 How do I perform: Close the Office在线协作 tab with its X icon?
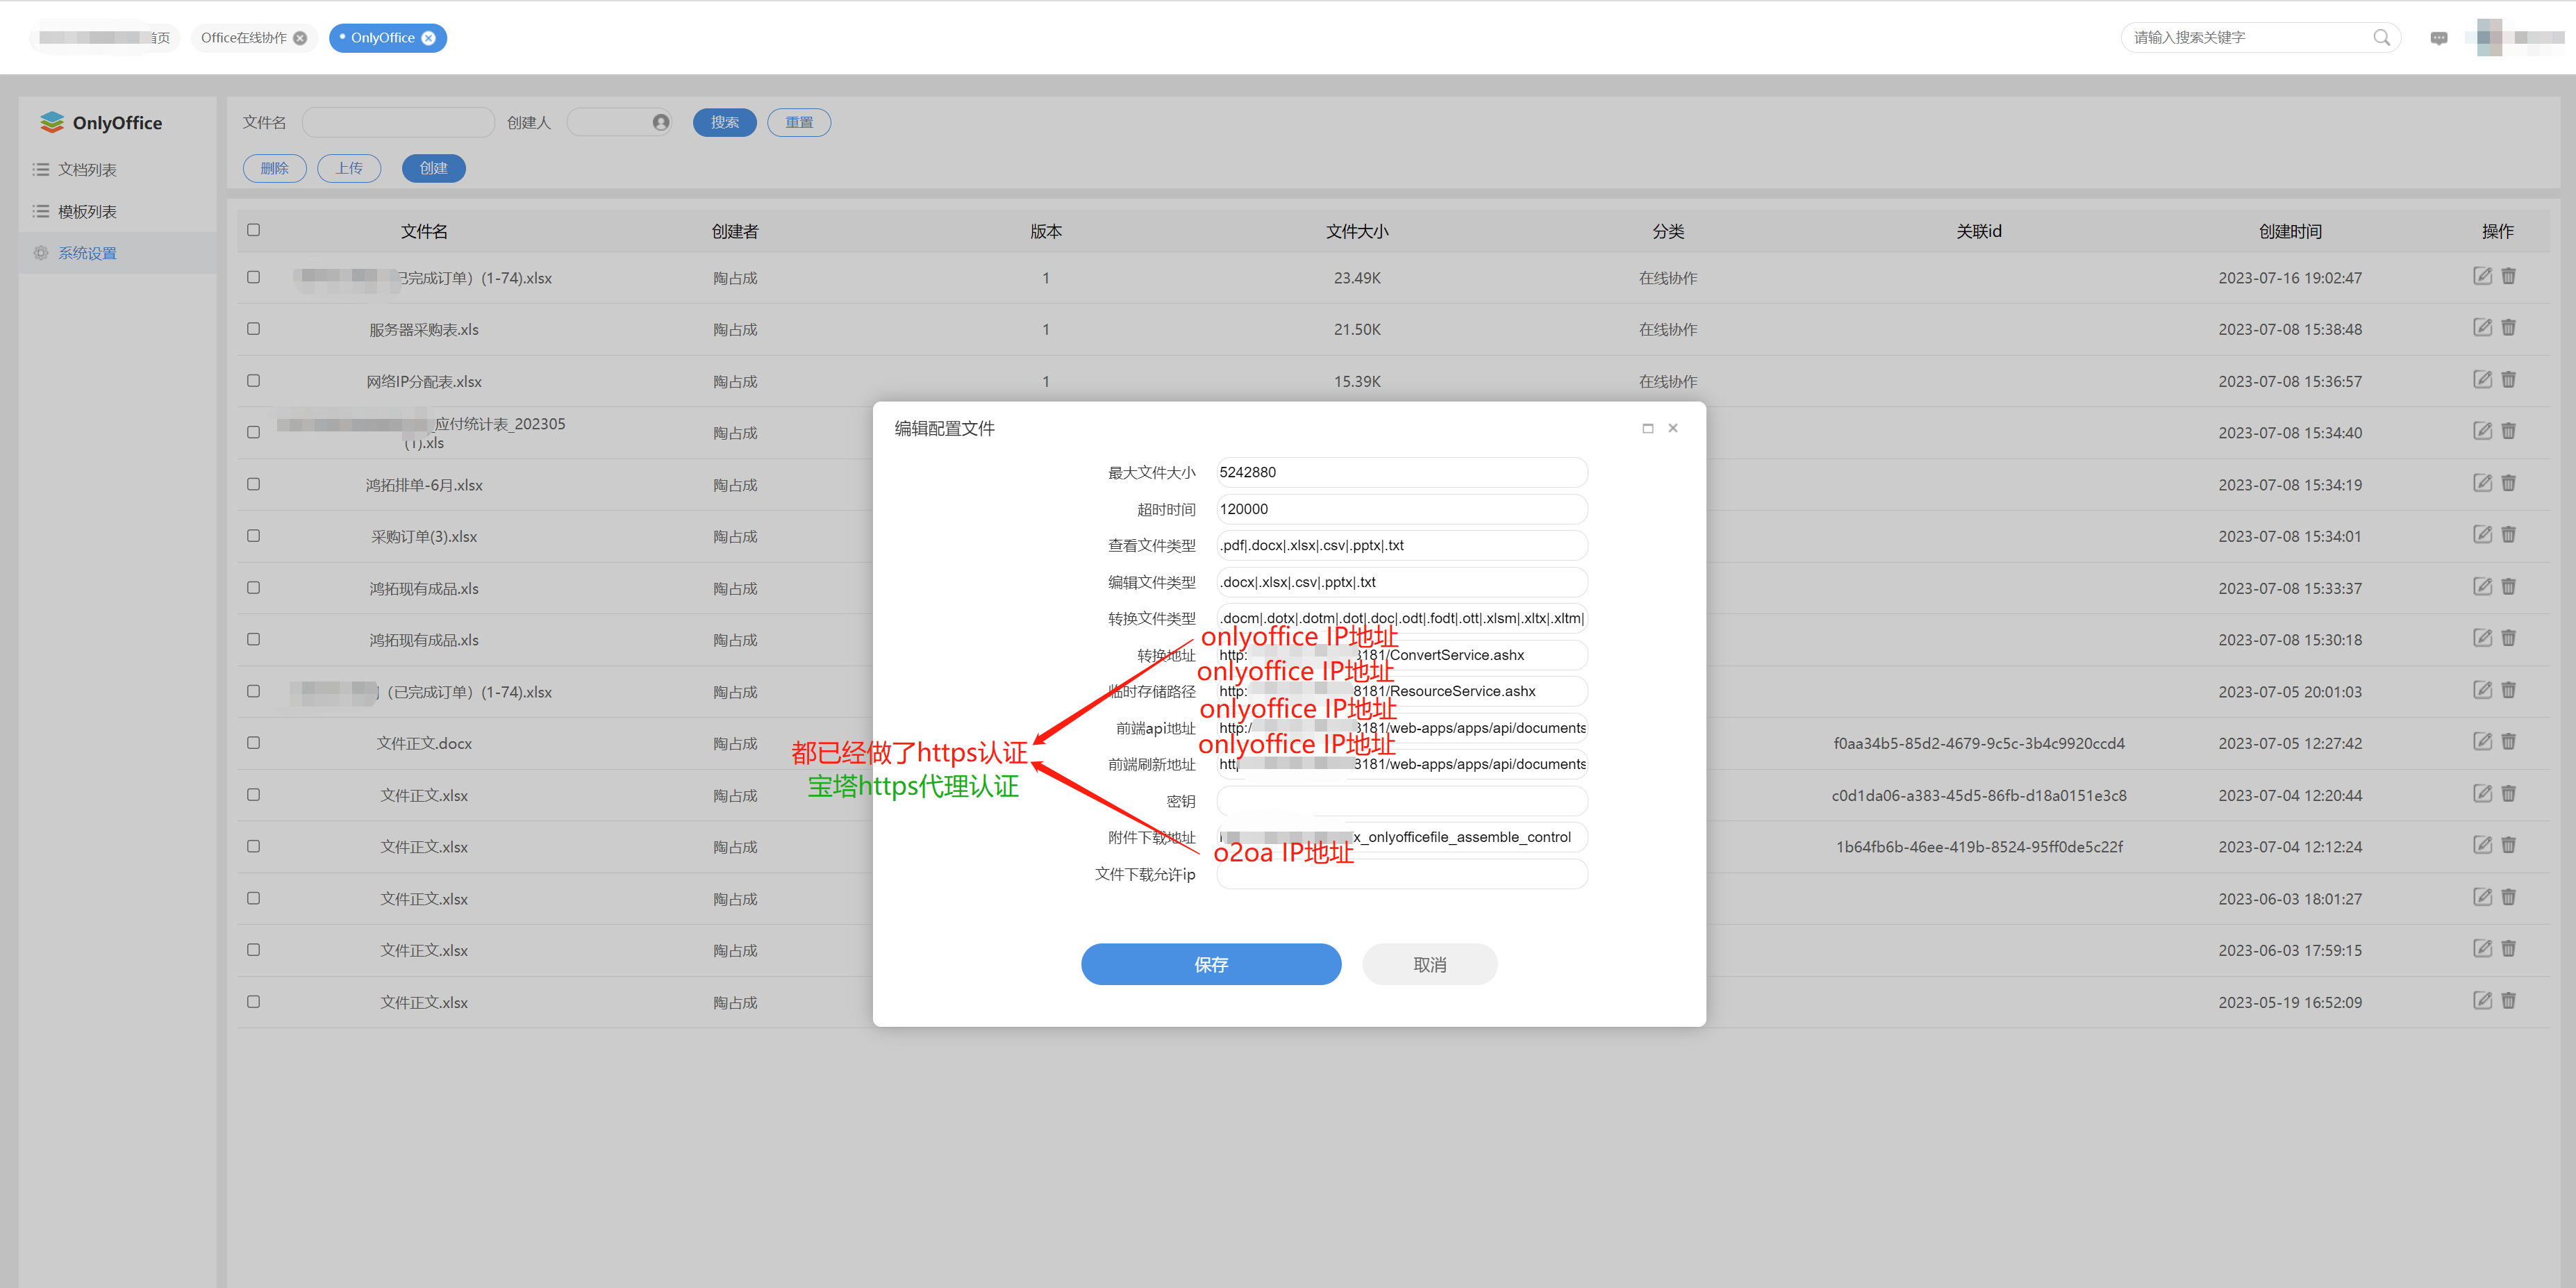[x=300, y=38]
